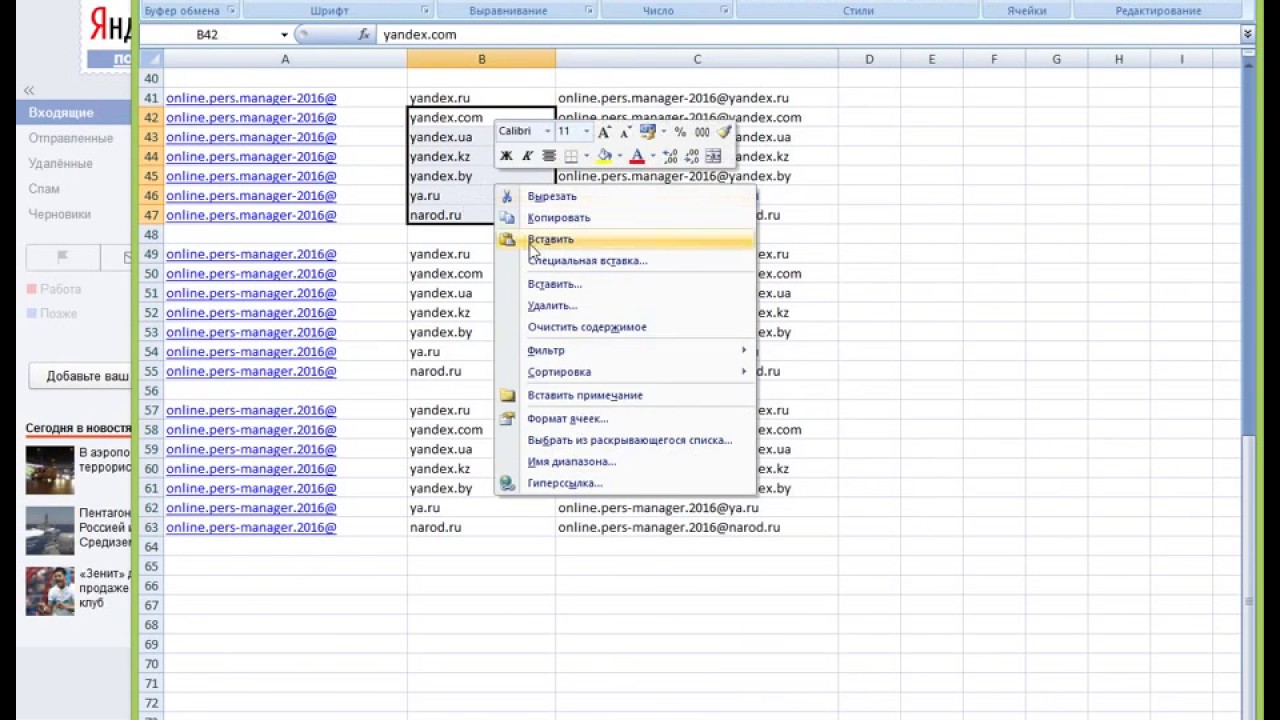Center align text via mini toolbar icon
This screenshot has height=720, width=1280.
[x=549, y=156]
